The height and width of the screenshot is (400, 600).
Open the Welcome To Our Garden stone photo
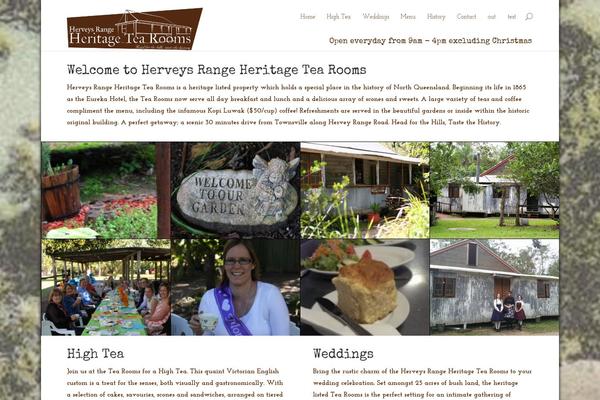pyautogui.click(x=235, y=190)
